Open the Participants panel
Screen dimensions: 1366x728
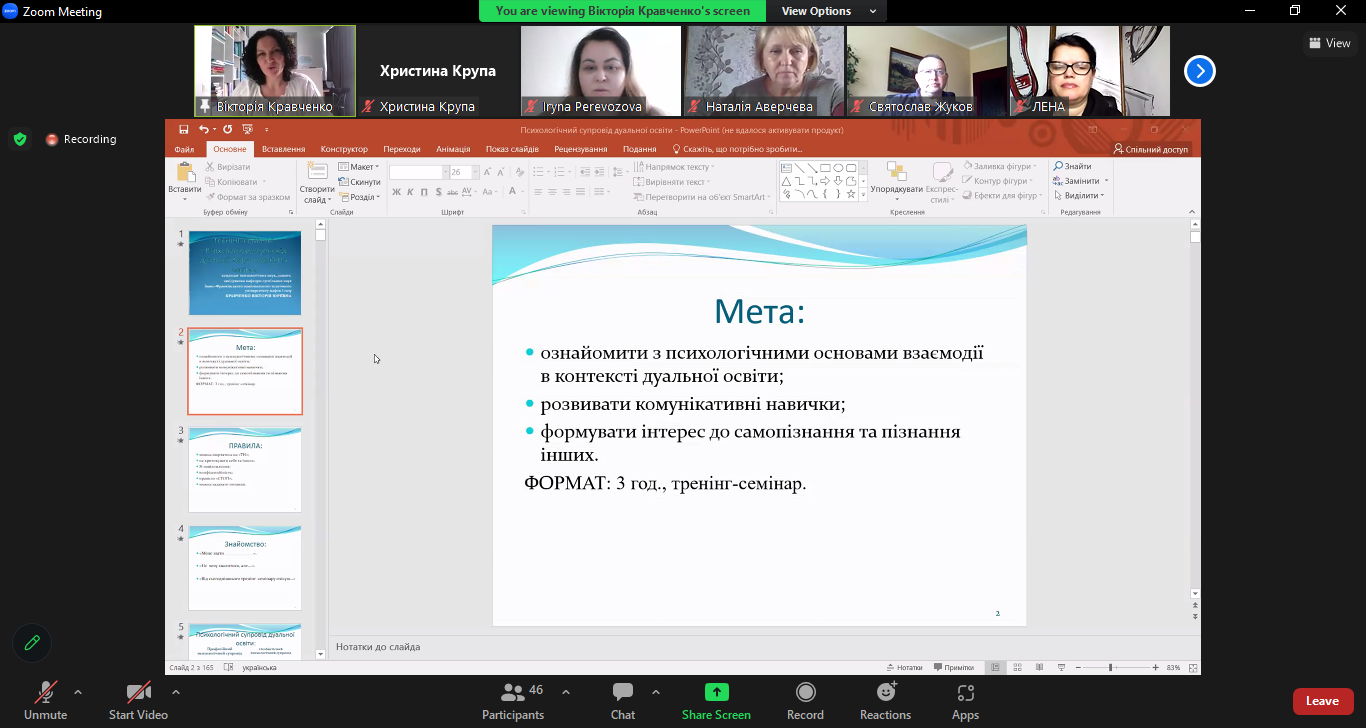(x=513, y=700)
